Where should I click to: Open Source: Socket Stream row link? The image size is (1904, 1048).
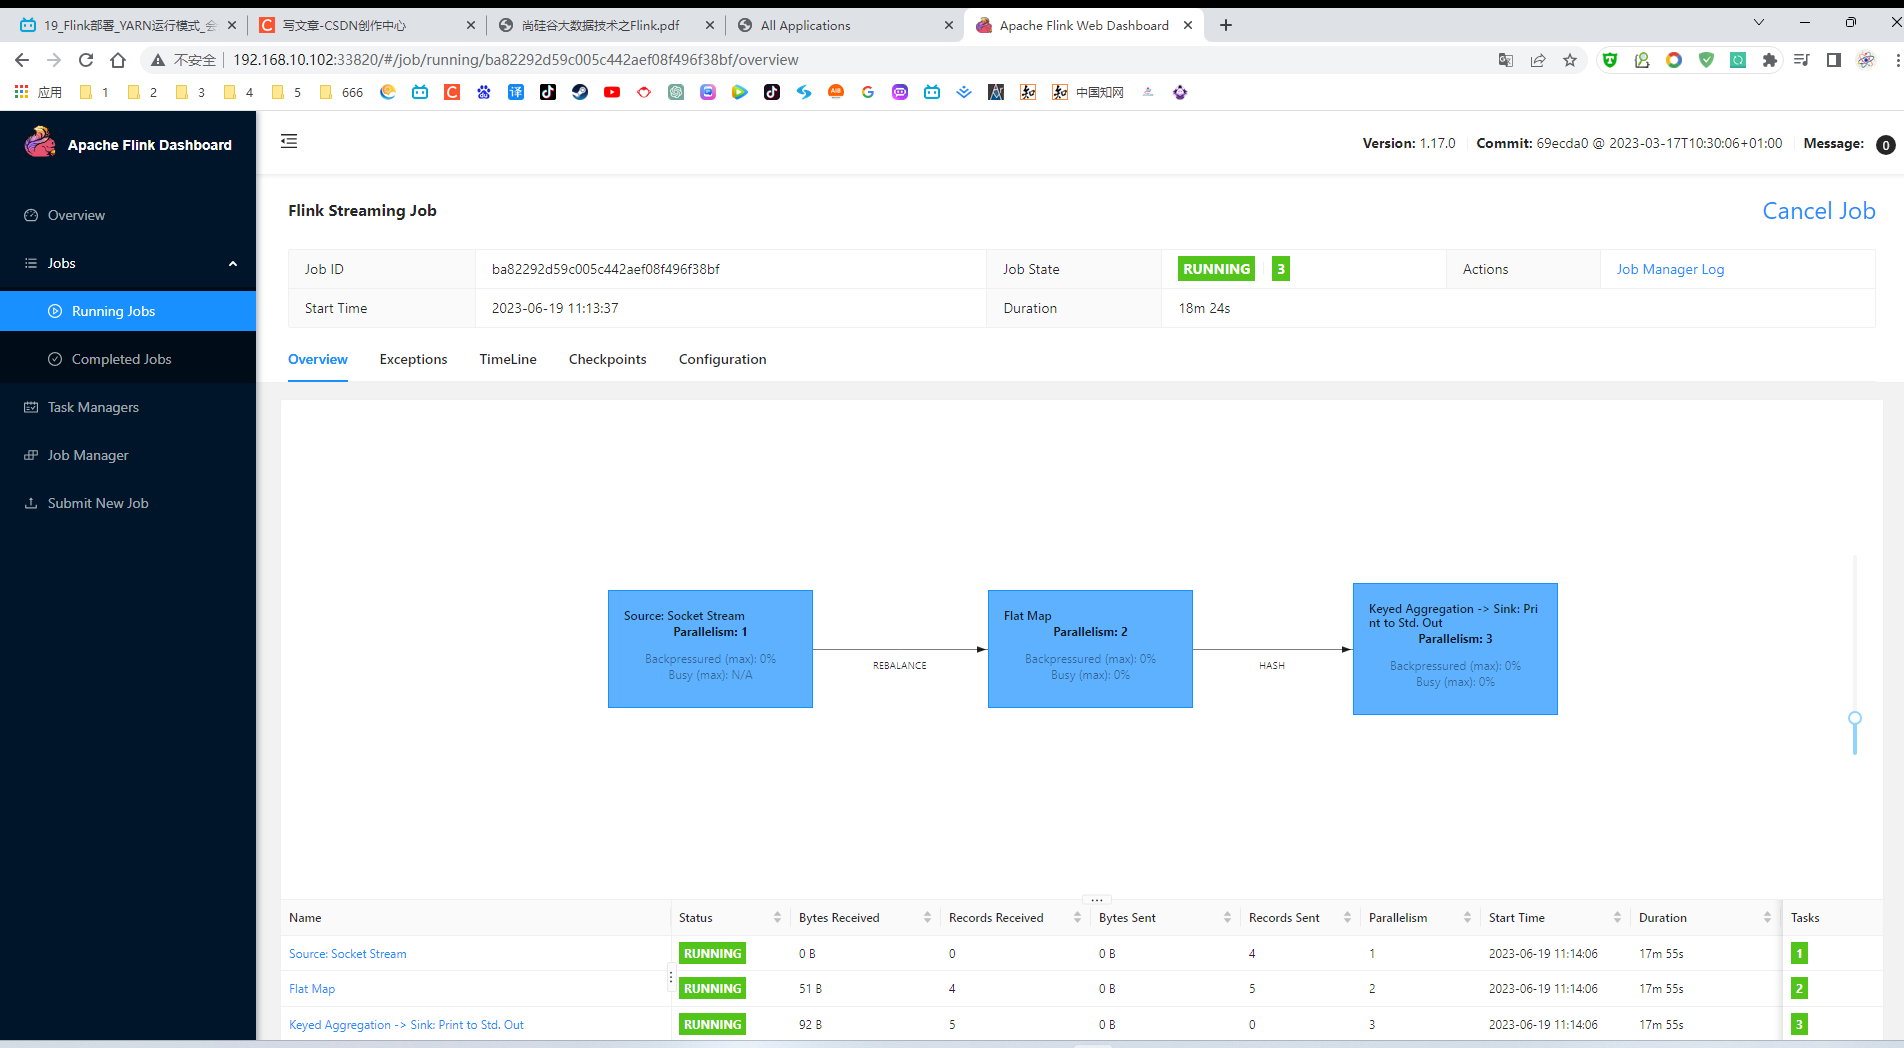click(347, 954)
